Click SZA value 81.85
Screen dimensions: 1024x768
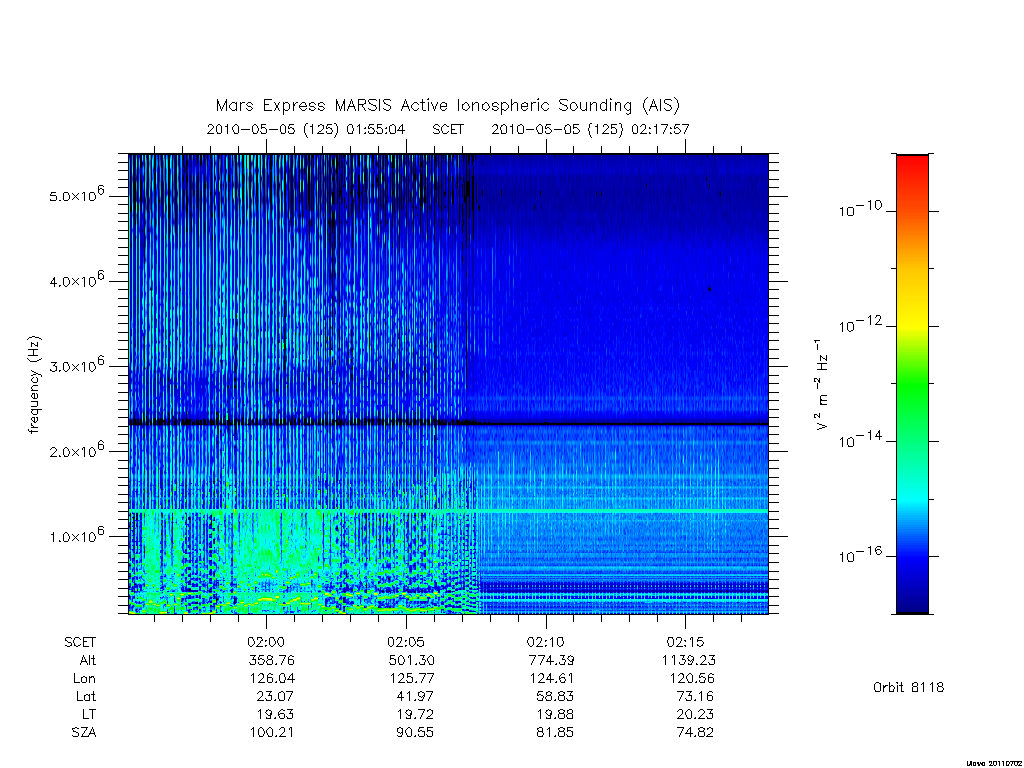click(554, 733)
